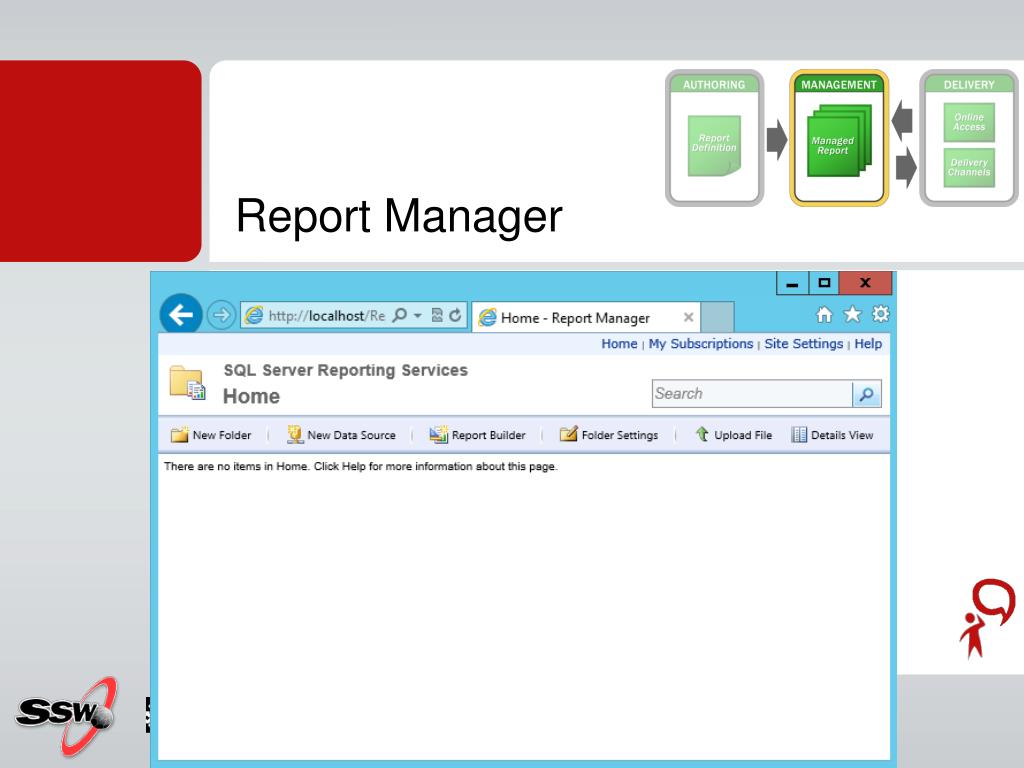Viewport: 1024px width, 768px height.
Task: Click the browser forward arrow button
Action: 221,315
